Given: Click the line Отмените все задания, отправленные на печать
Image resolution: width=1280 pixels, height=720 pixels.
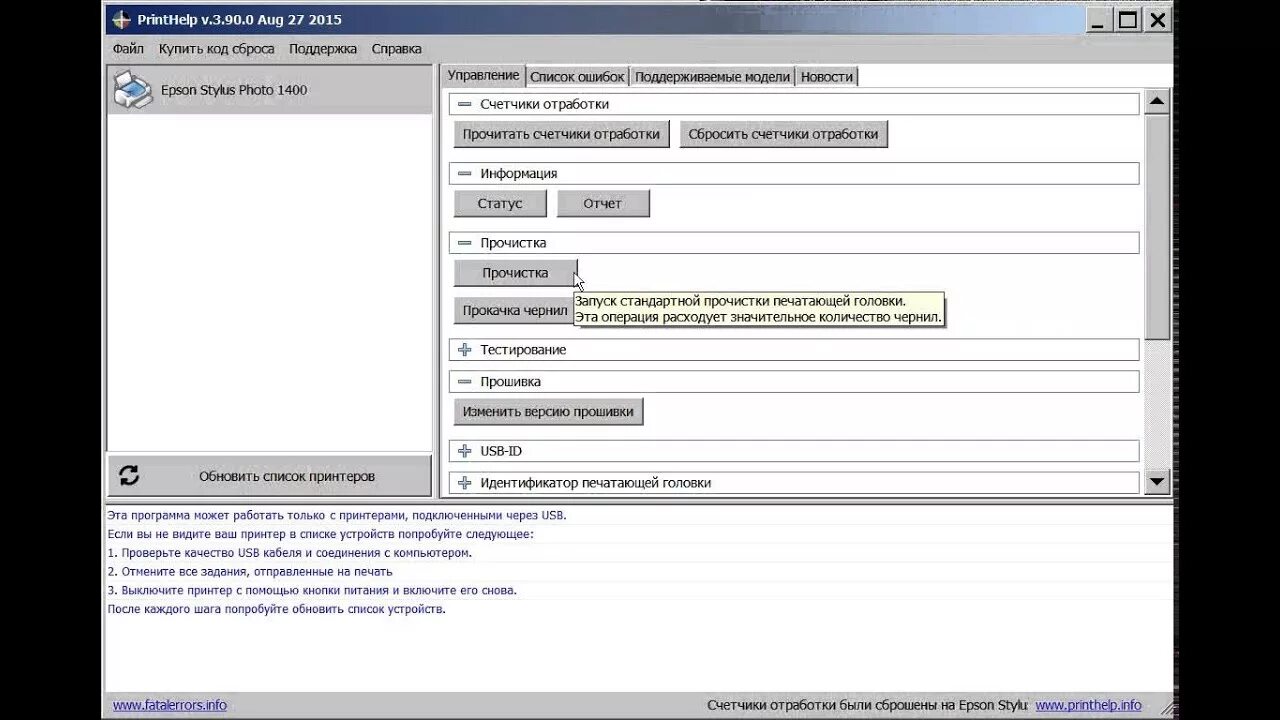Looking at the screenshot, I should [250, 572].
